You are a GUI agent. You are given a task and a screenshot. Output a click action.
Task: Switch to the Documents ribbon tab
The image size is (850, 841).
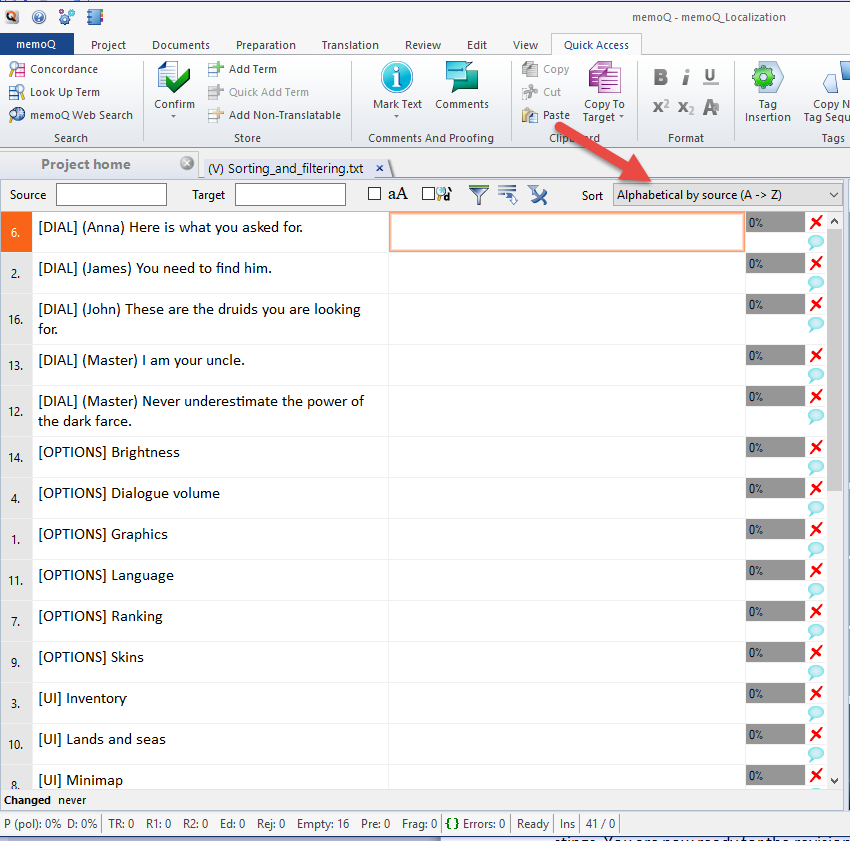click(x=181, y=45)
